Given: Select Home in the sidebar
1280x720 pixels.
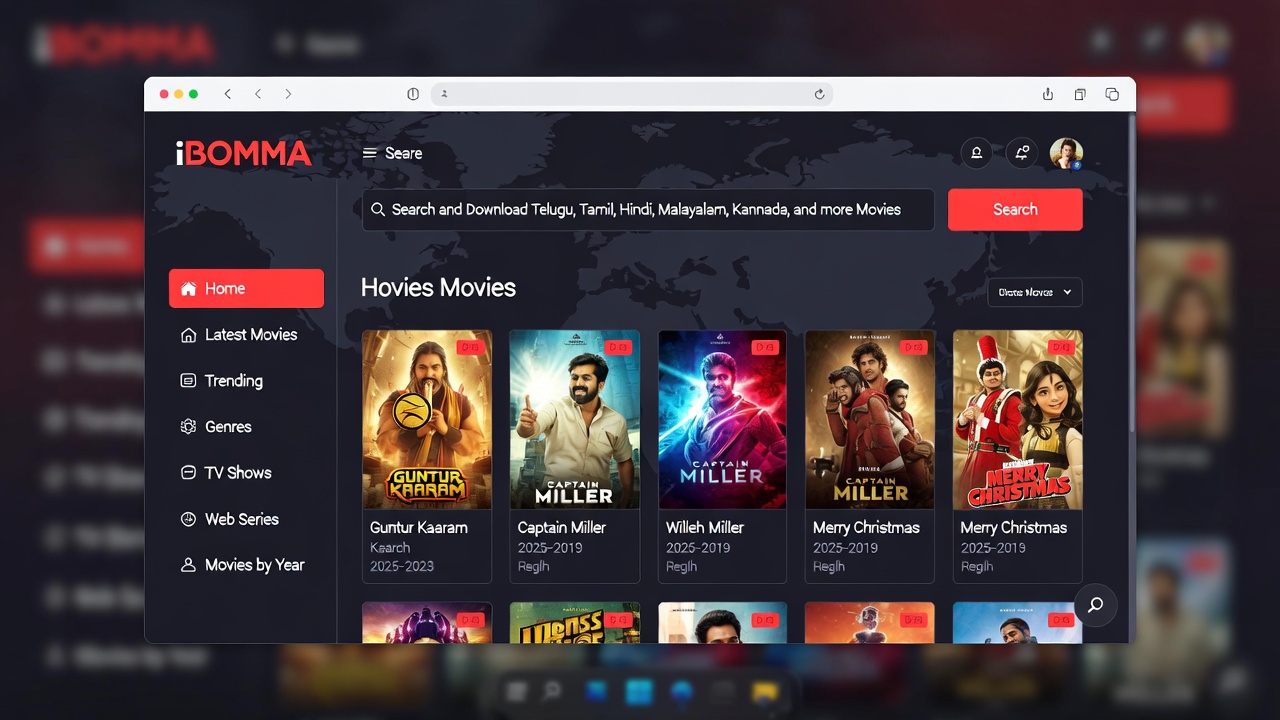Looking at the screenshot, I should pyautogui.click(x=246, y=288).
